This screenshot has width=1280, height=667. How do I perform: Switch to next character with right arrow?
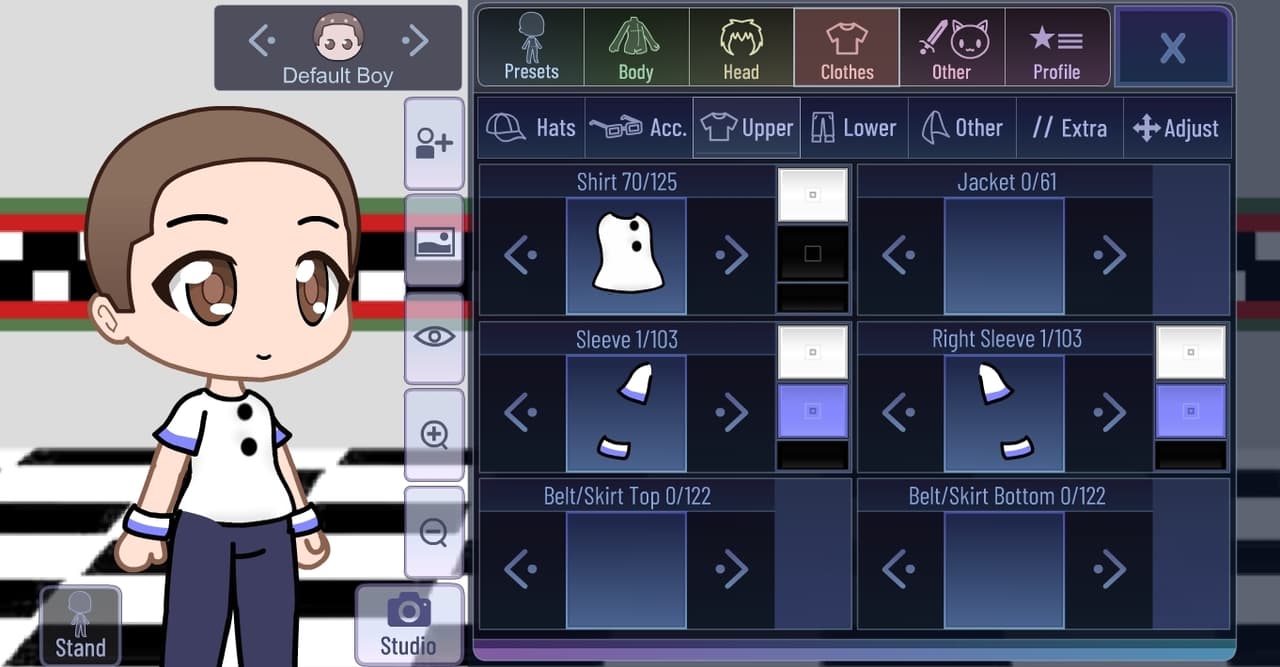coord(414,40)
